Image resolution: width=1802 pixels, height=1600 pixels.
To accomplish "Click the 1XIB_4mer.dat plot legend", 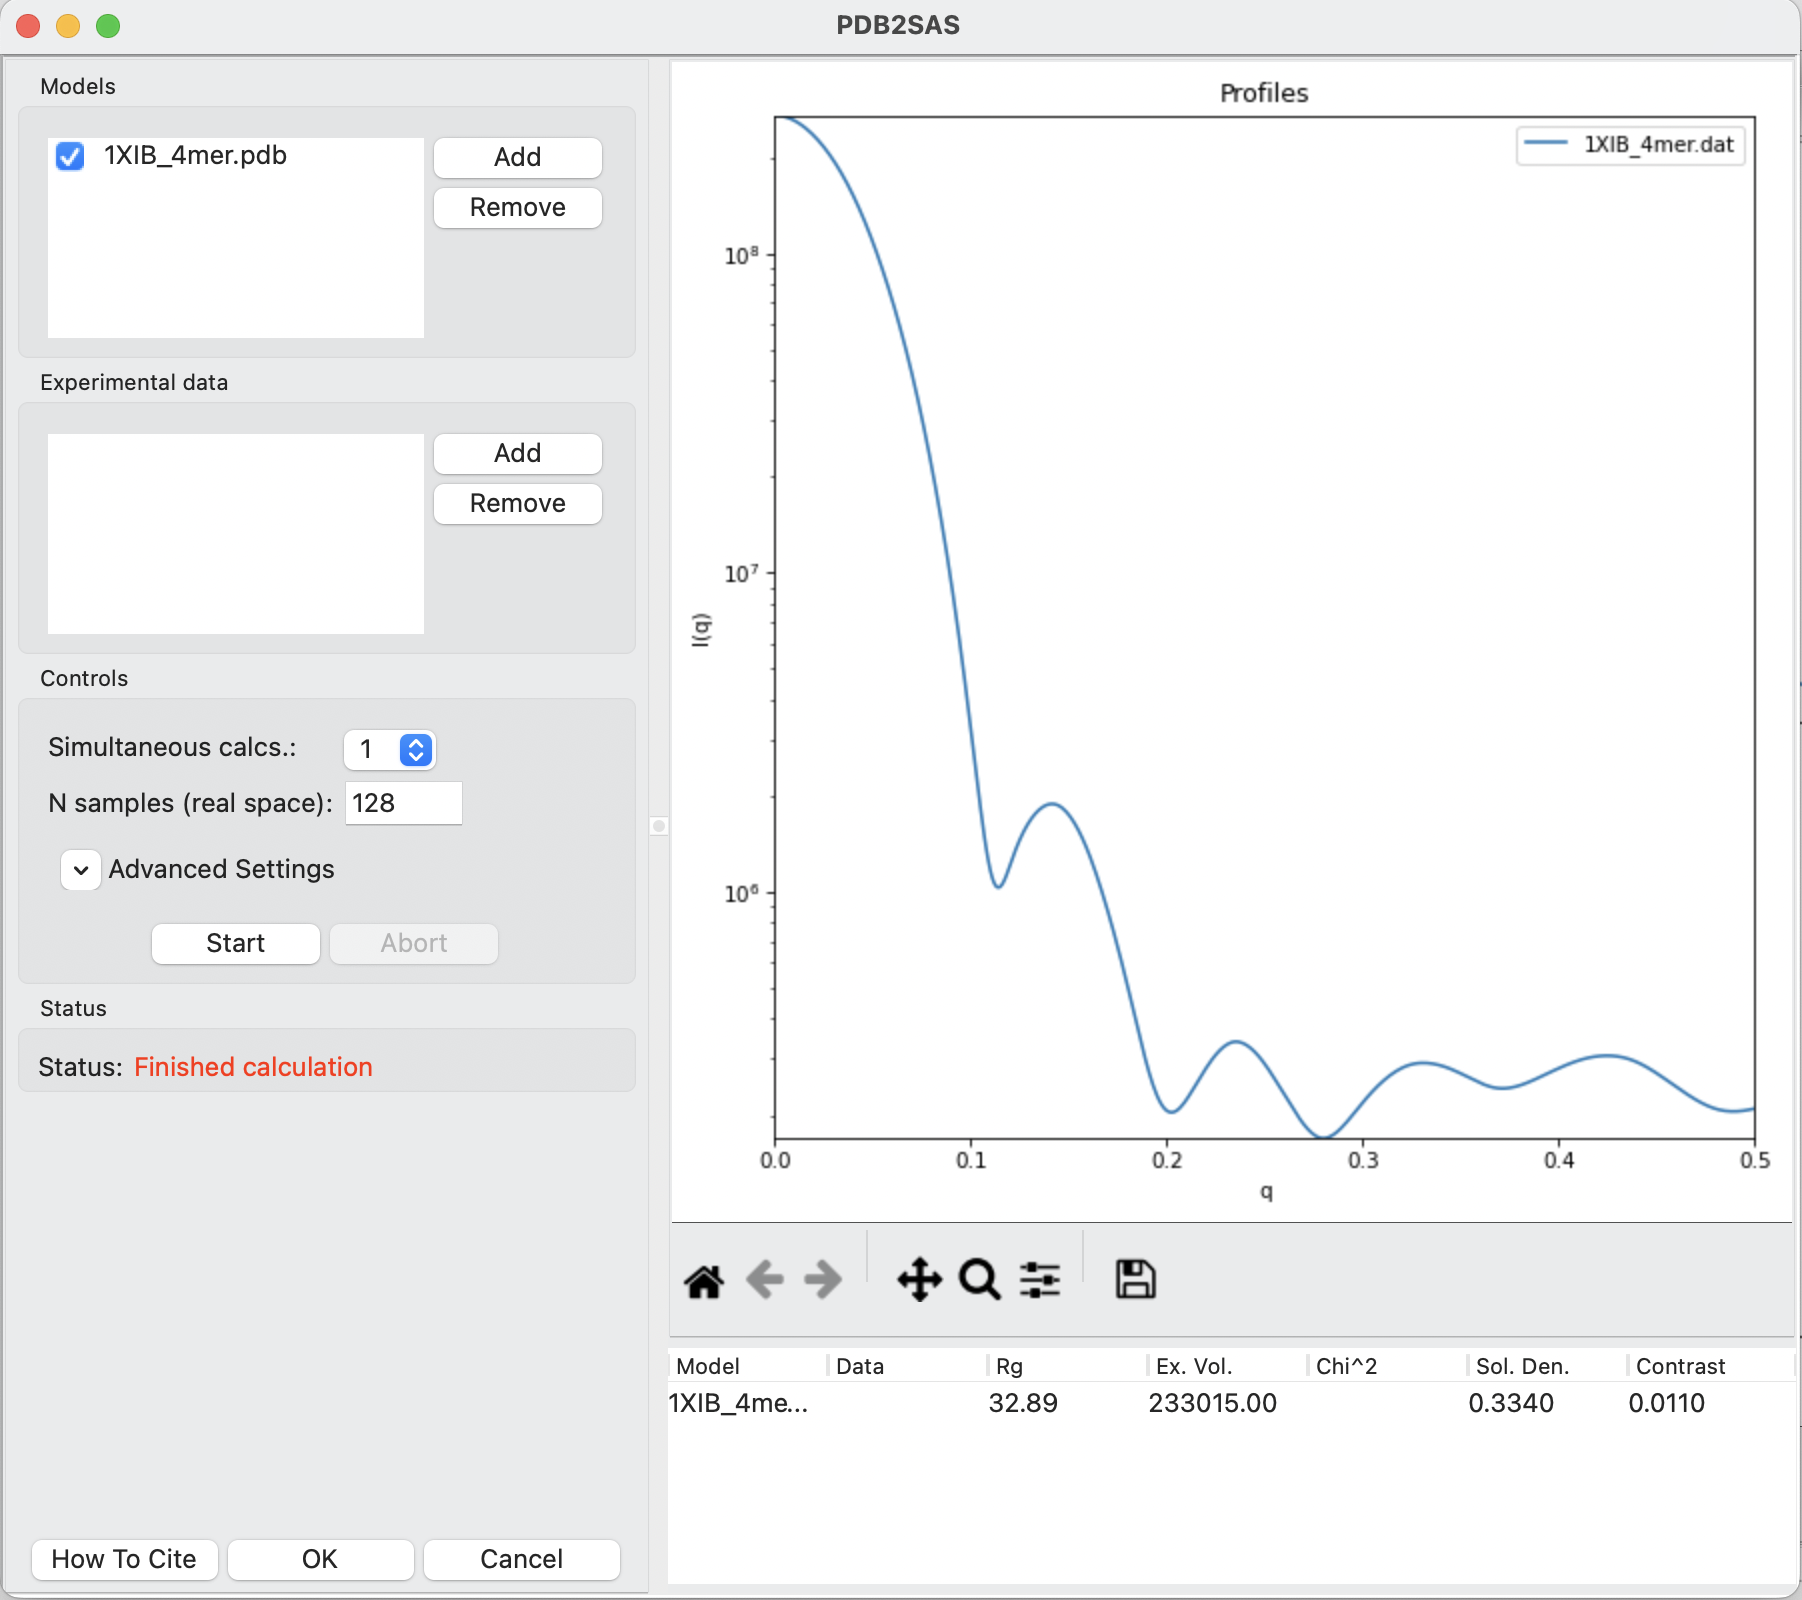I will click(x=1630, y=145).
